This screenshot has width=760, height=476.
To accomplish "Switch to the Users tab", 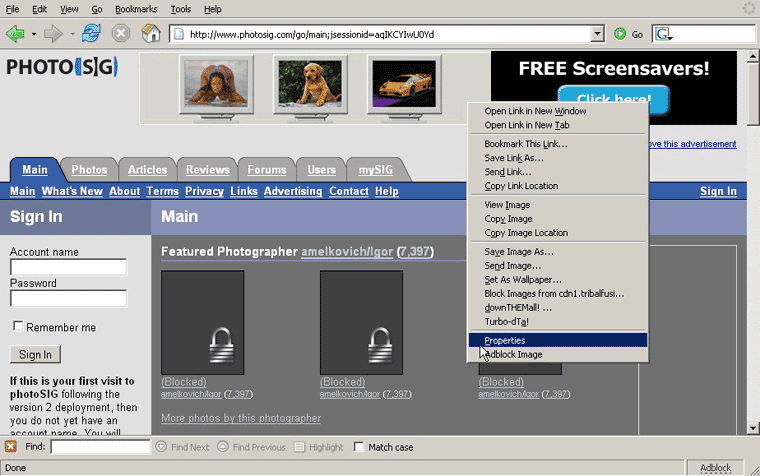I will pyautogui.click(x=321, y=170).
